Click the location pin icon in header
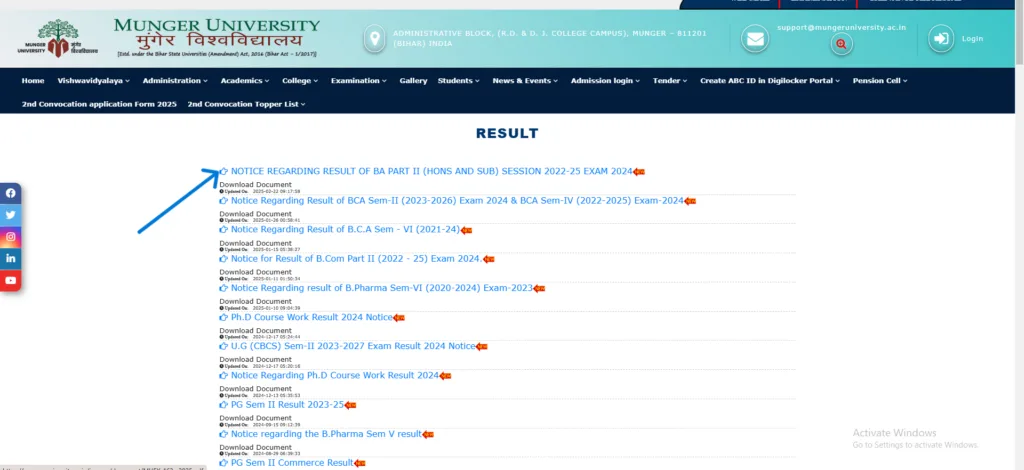 (x=374, y=39)
